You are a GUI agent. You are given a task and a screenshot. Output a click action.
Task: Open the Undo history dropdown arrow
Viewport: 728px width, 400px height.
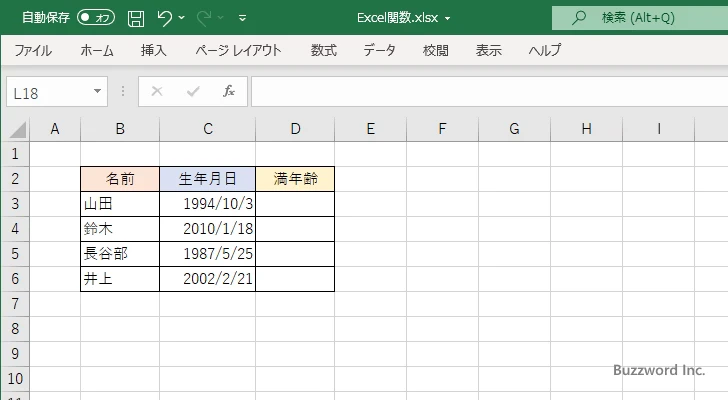tap(182, 18)
